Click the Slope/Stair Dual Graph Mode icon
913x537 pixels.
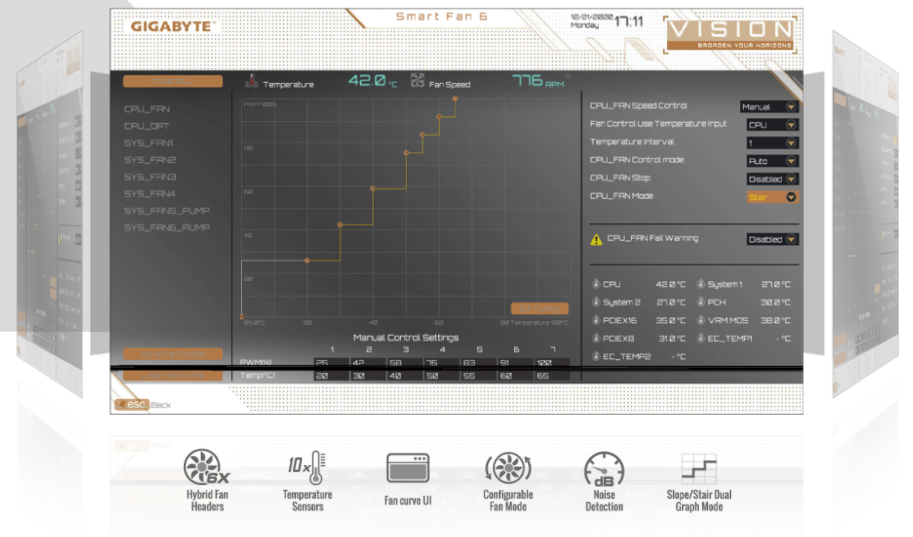[699, 469]
